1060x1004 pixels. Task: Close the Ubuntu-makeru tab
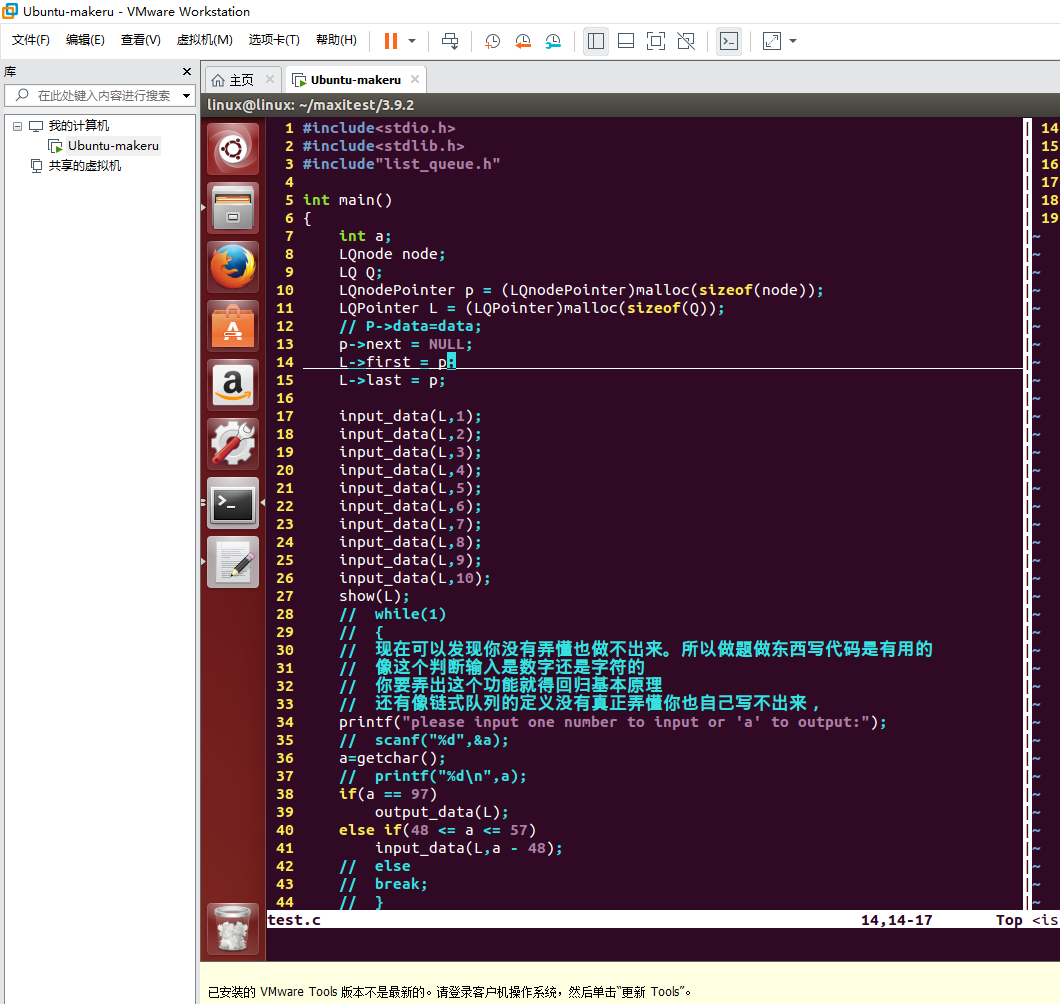415,79
